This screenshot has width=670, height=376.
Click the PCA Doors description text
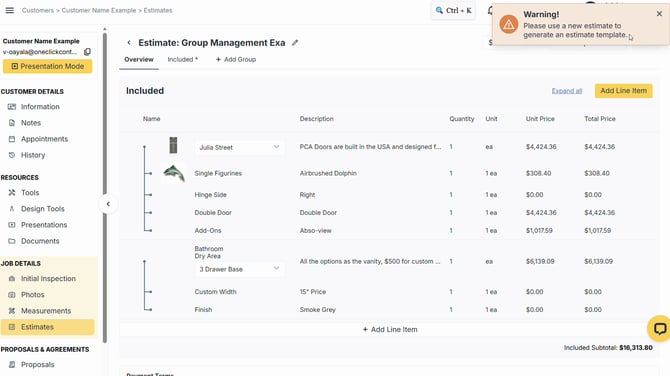click(370, 147)
